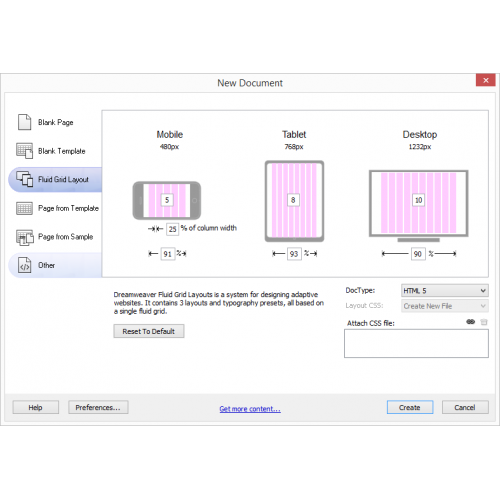Open the Layout CSS Create New File dropdown

pyautogui.click(x=445, y=306)
